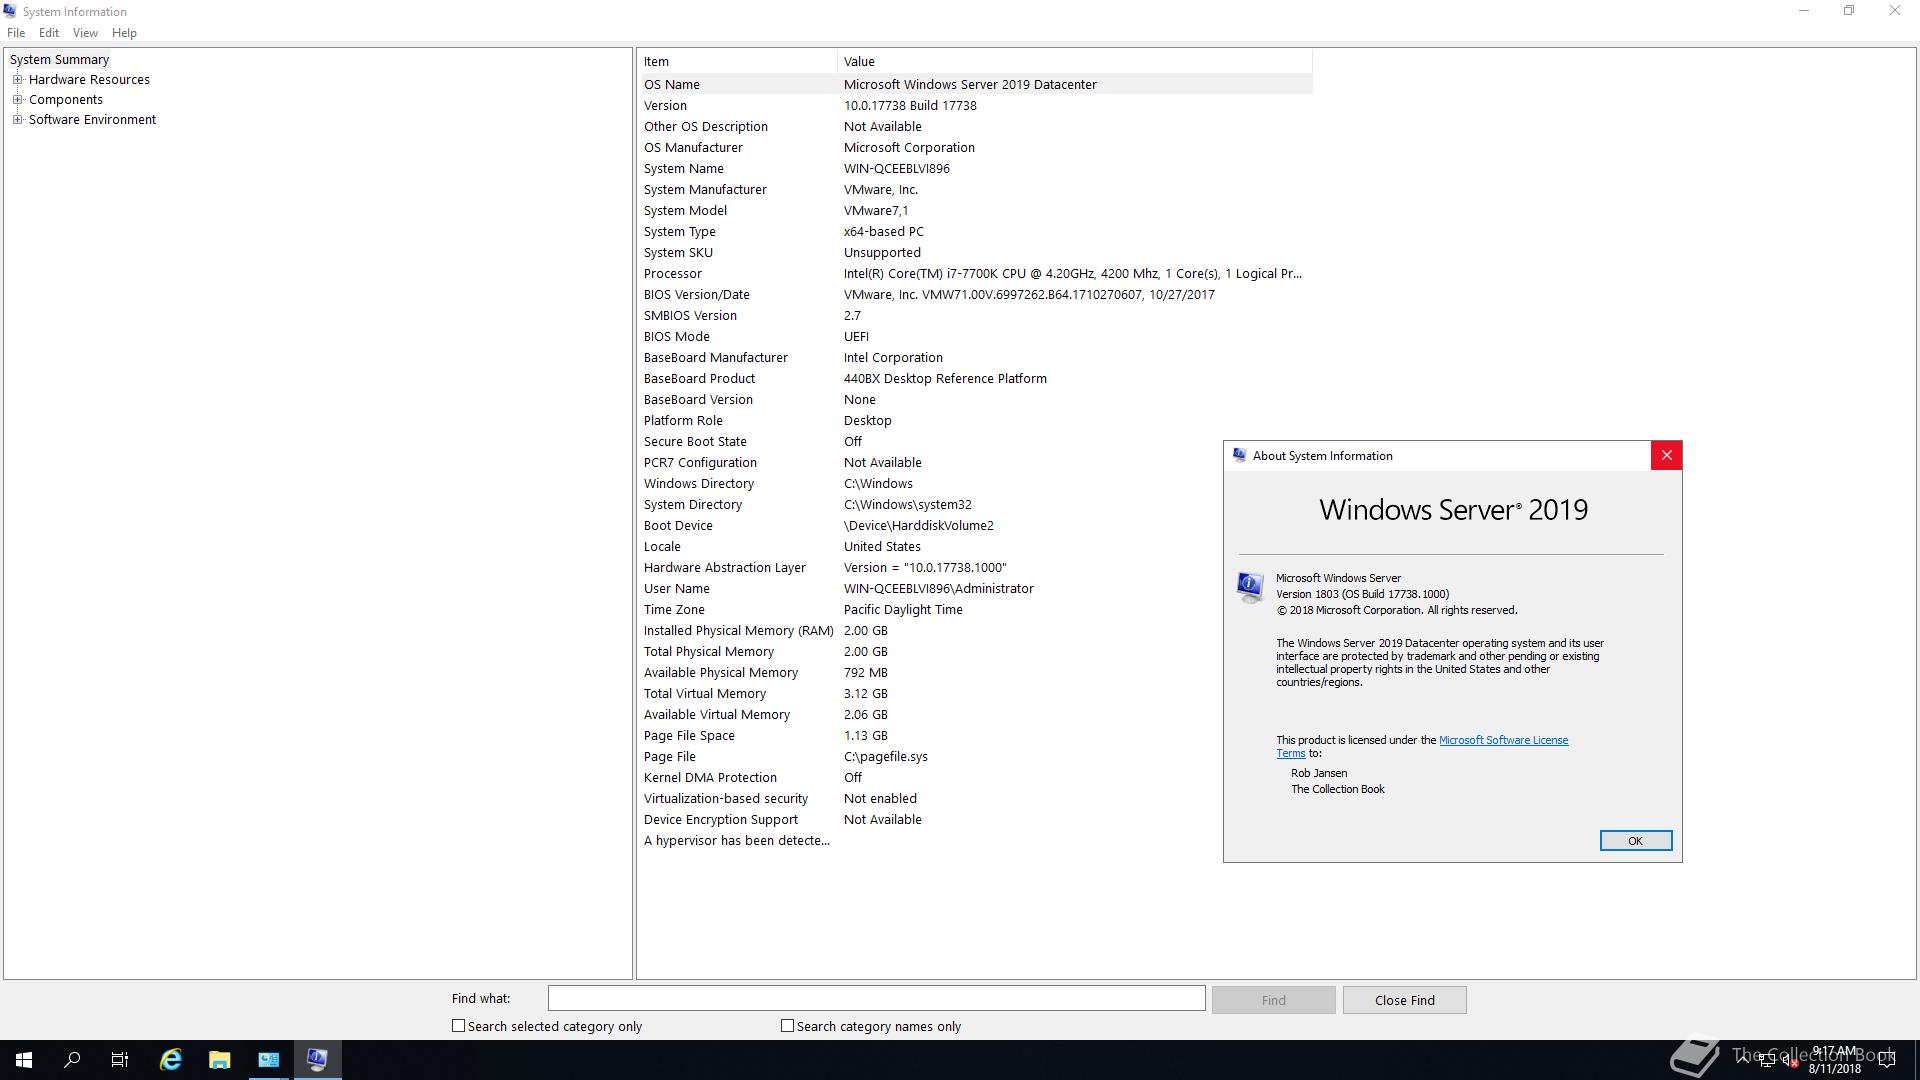Click value x64-based PC for System Type
This screenshot has height=1080, width=1920.
pos(884,232)
